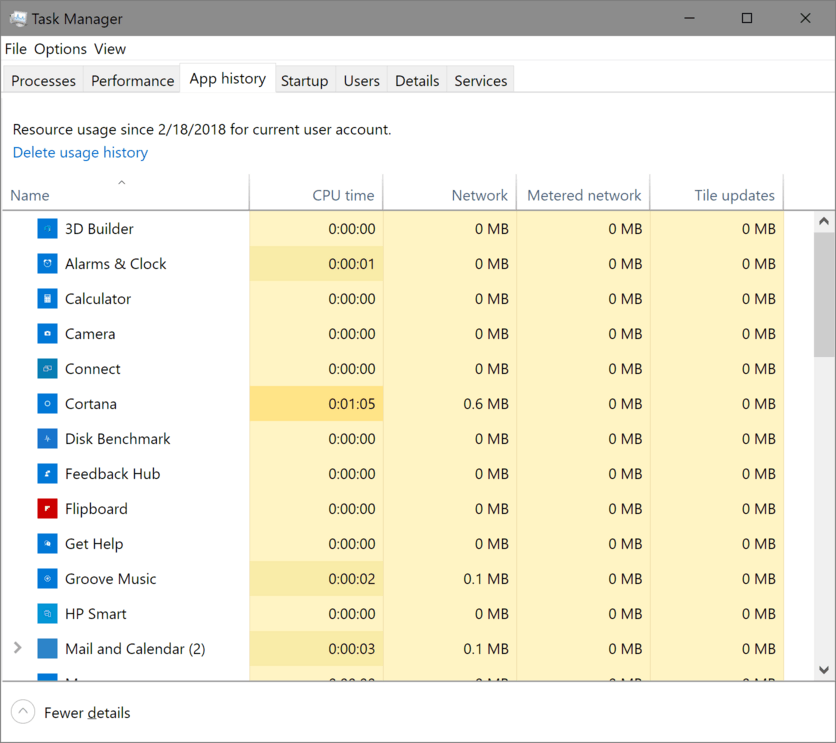The height and width of the screenshot is (743, 836).
Task: Click the Fewer details text button
Action: pos(87,713)
